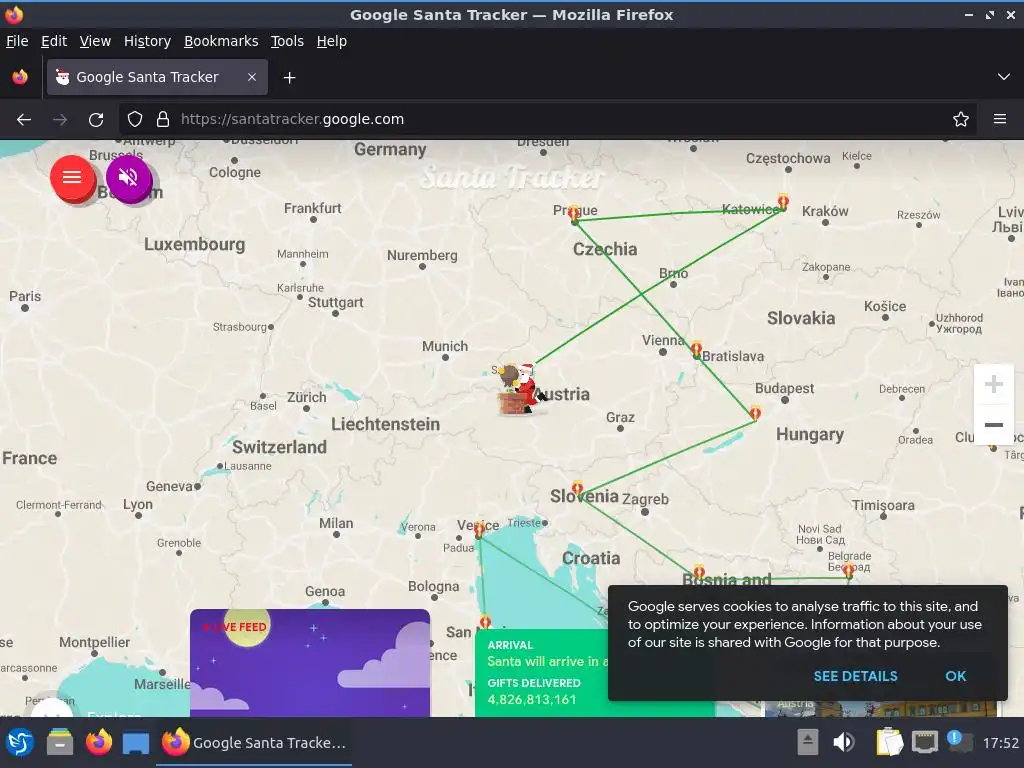1024x768 pixels.
Task: Reload the Santa Tracker page
Action: [96, 120]
